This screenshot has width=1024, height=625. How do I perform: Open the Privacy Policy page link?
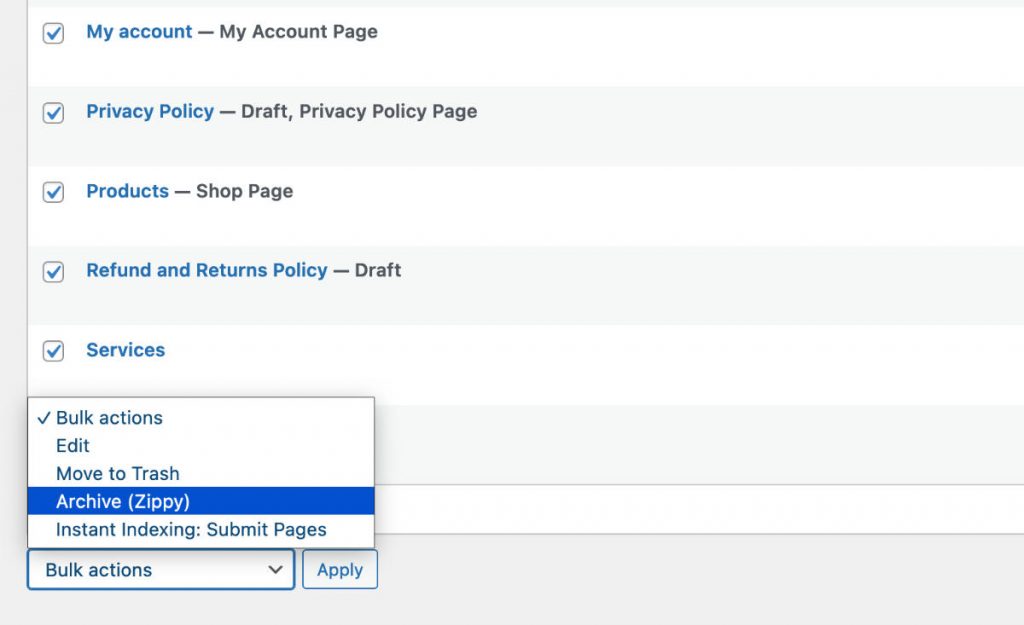(150, 111)
